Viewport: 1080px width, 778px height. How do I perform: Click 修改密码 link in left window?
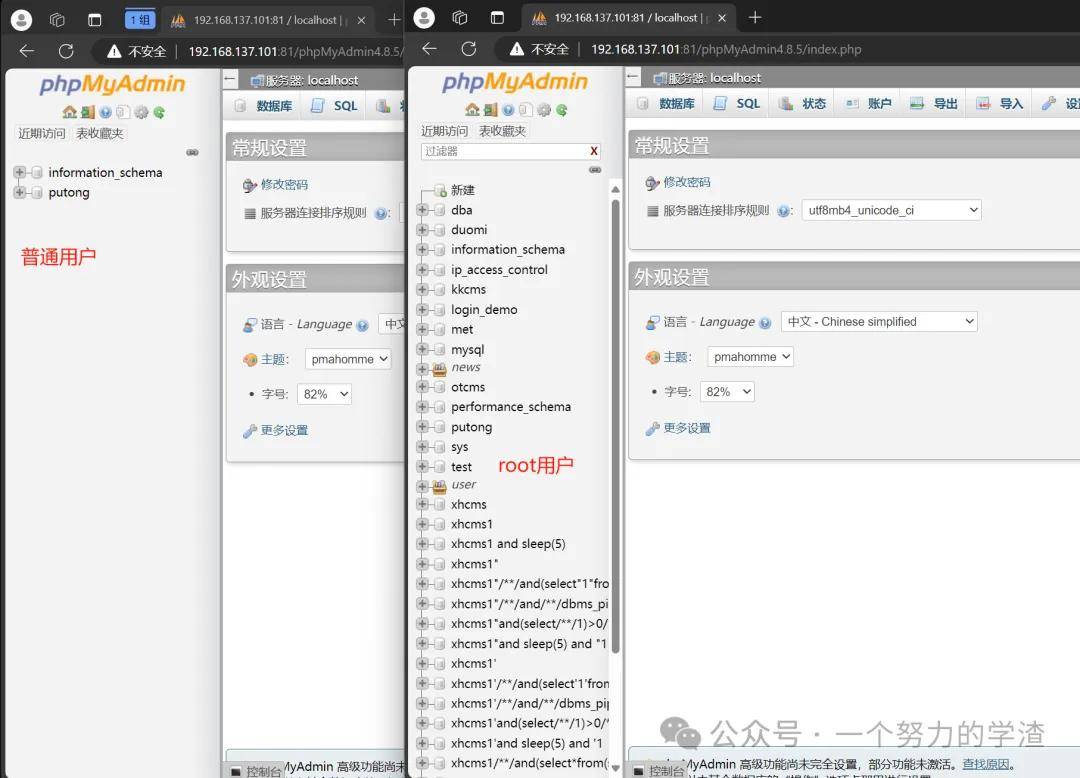284,185
